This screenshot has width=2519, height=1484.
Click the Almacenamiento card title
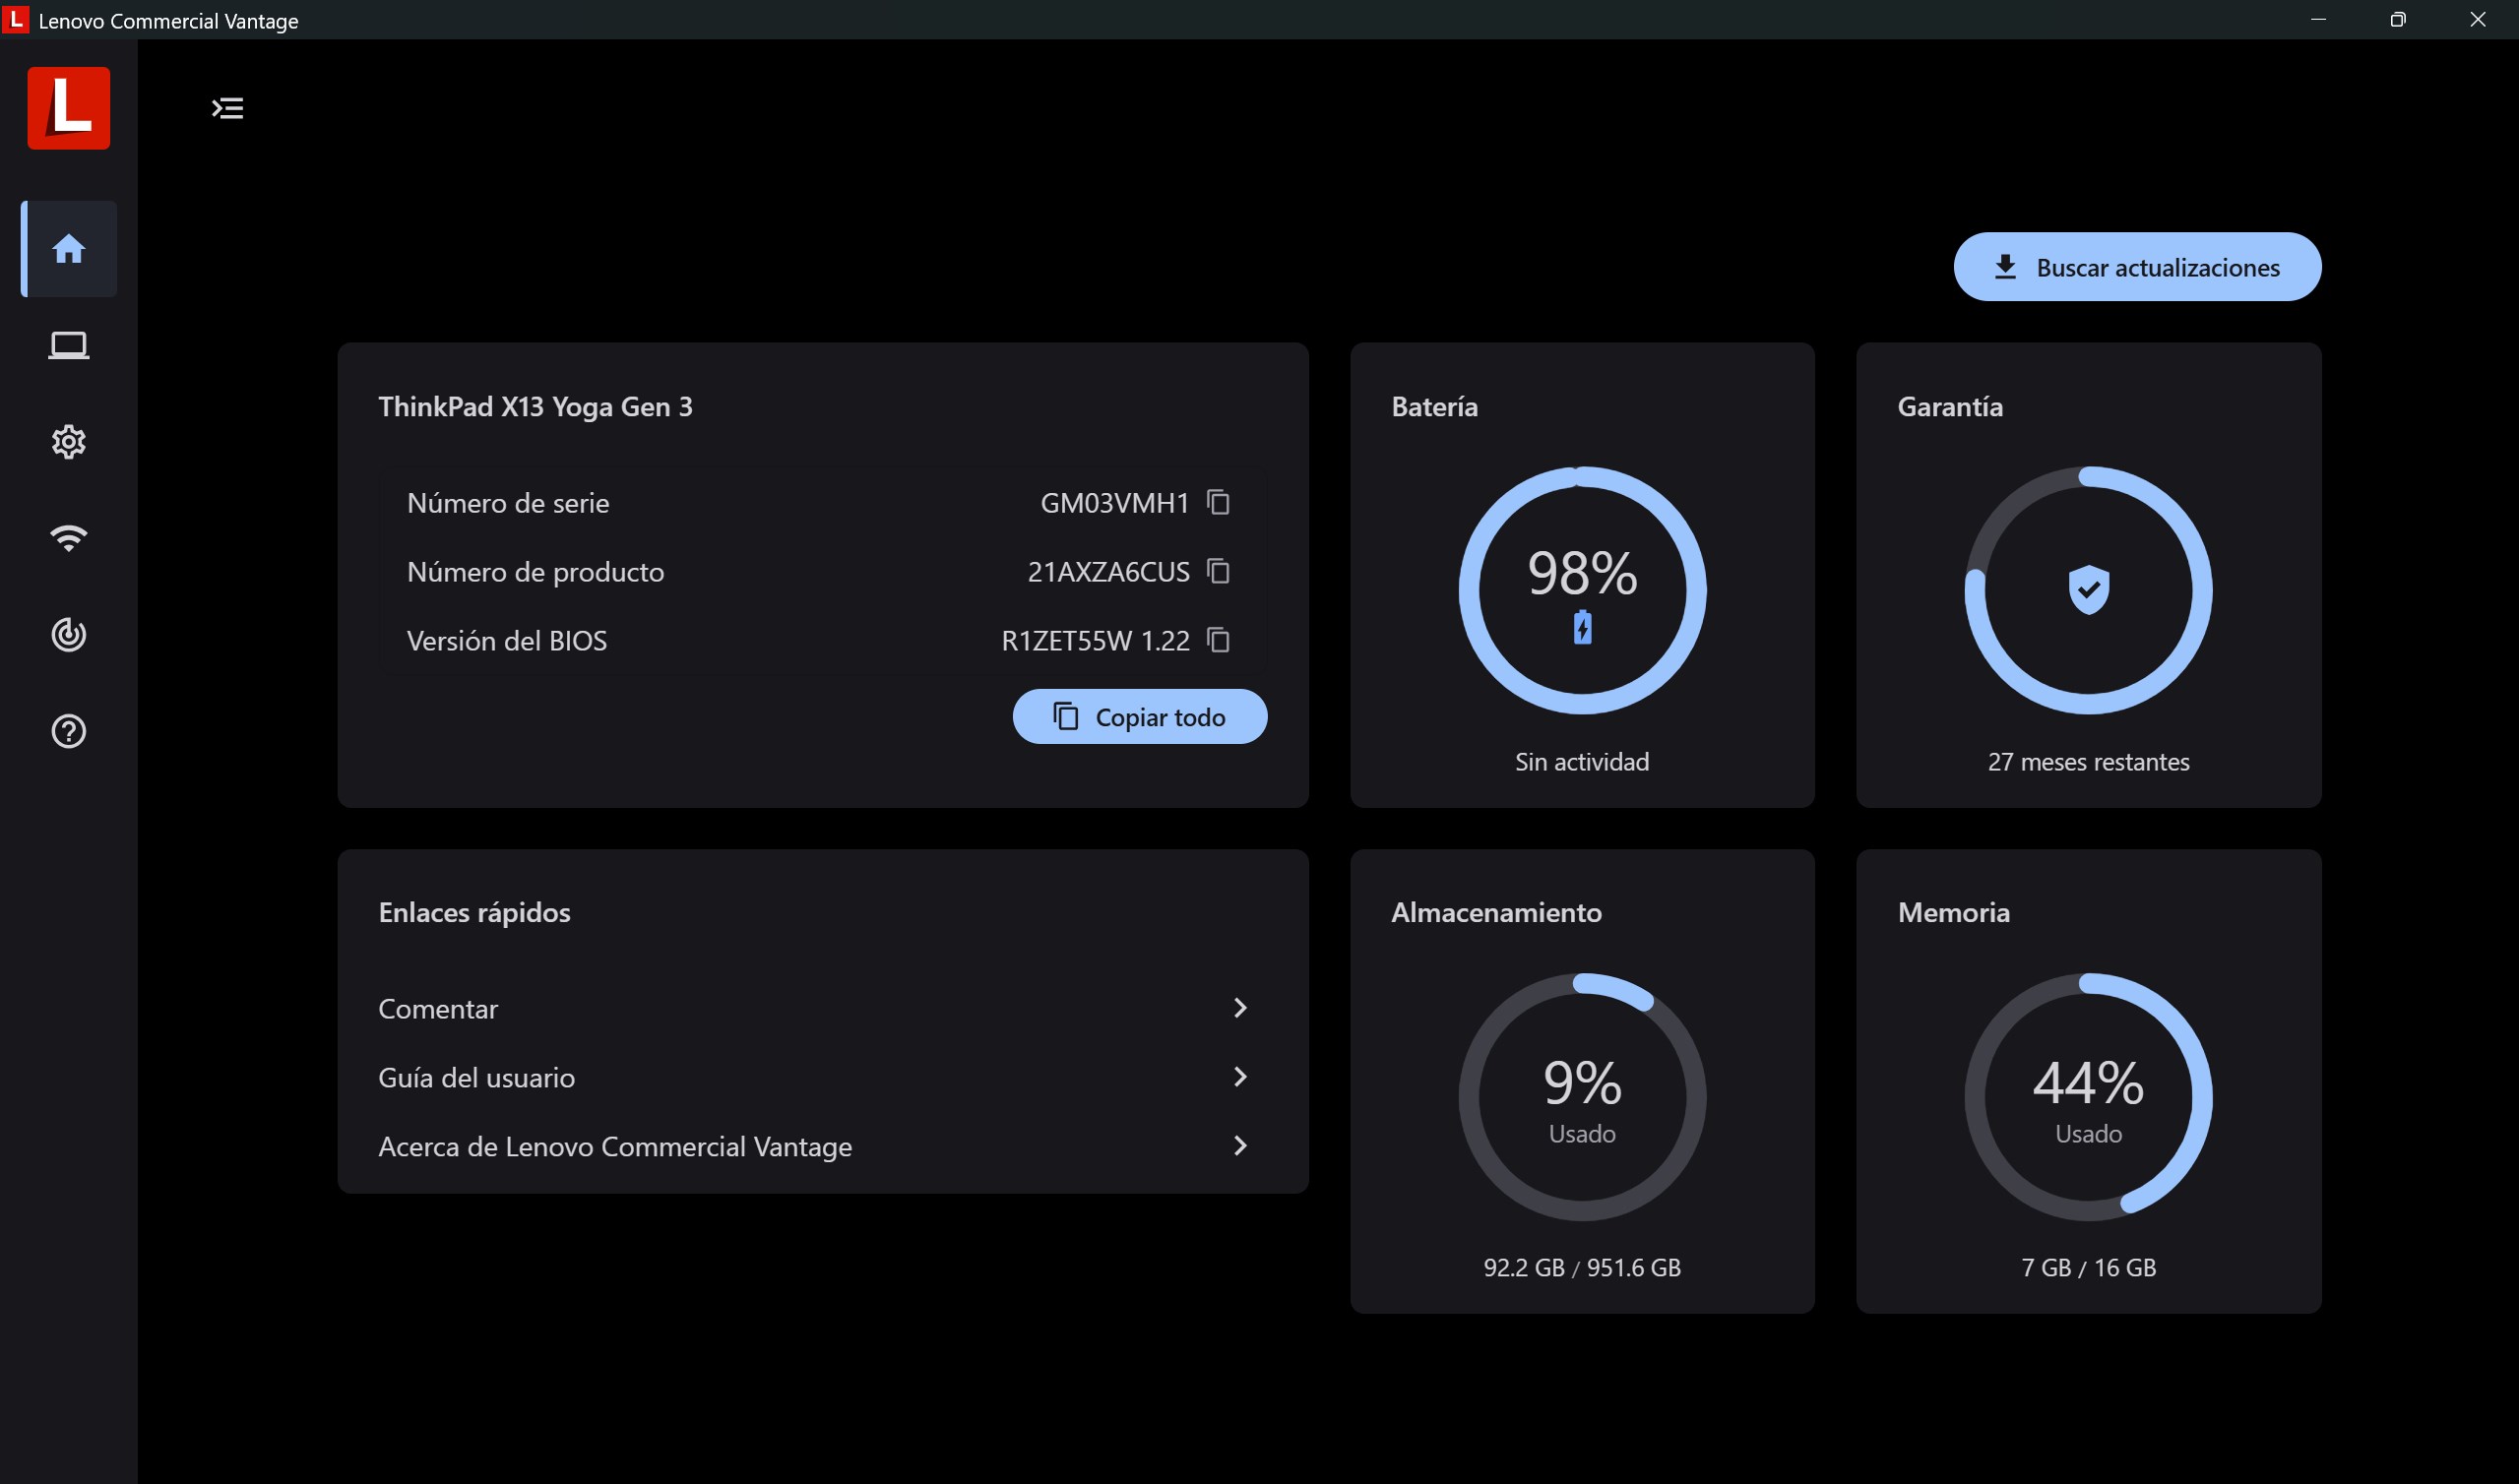click(1496, 912)
